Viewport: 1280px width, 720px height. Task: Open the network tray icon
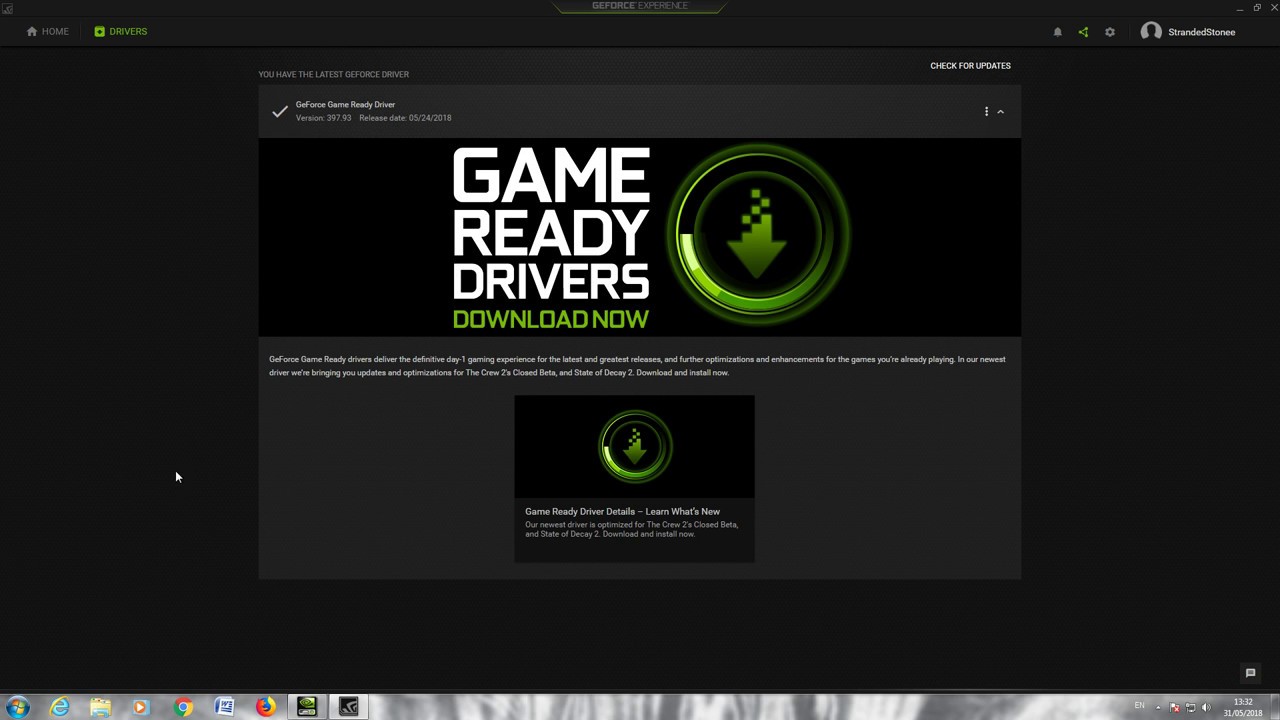1190,708
